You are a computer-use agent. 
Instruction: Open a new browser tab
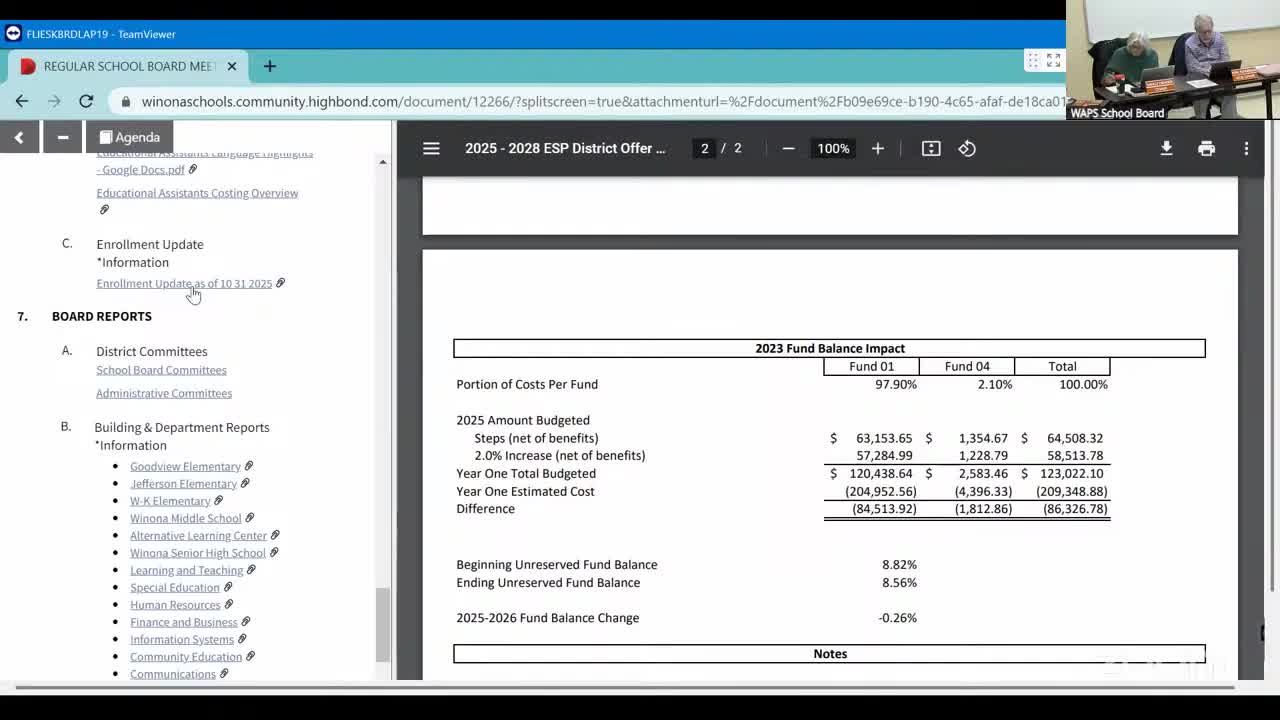pos(269,66)
